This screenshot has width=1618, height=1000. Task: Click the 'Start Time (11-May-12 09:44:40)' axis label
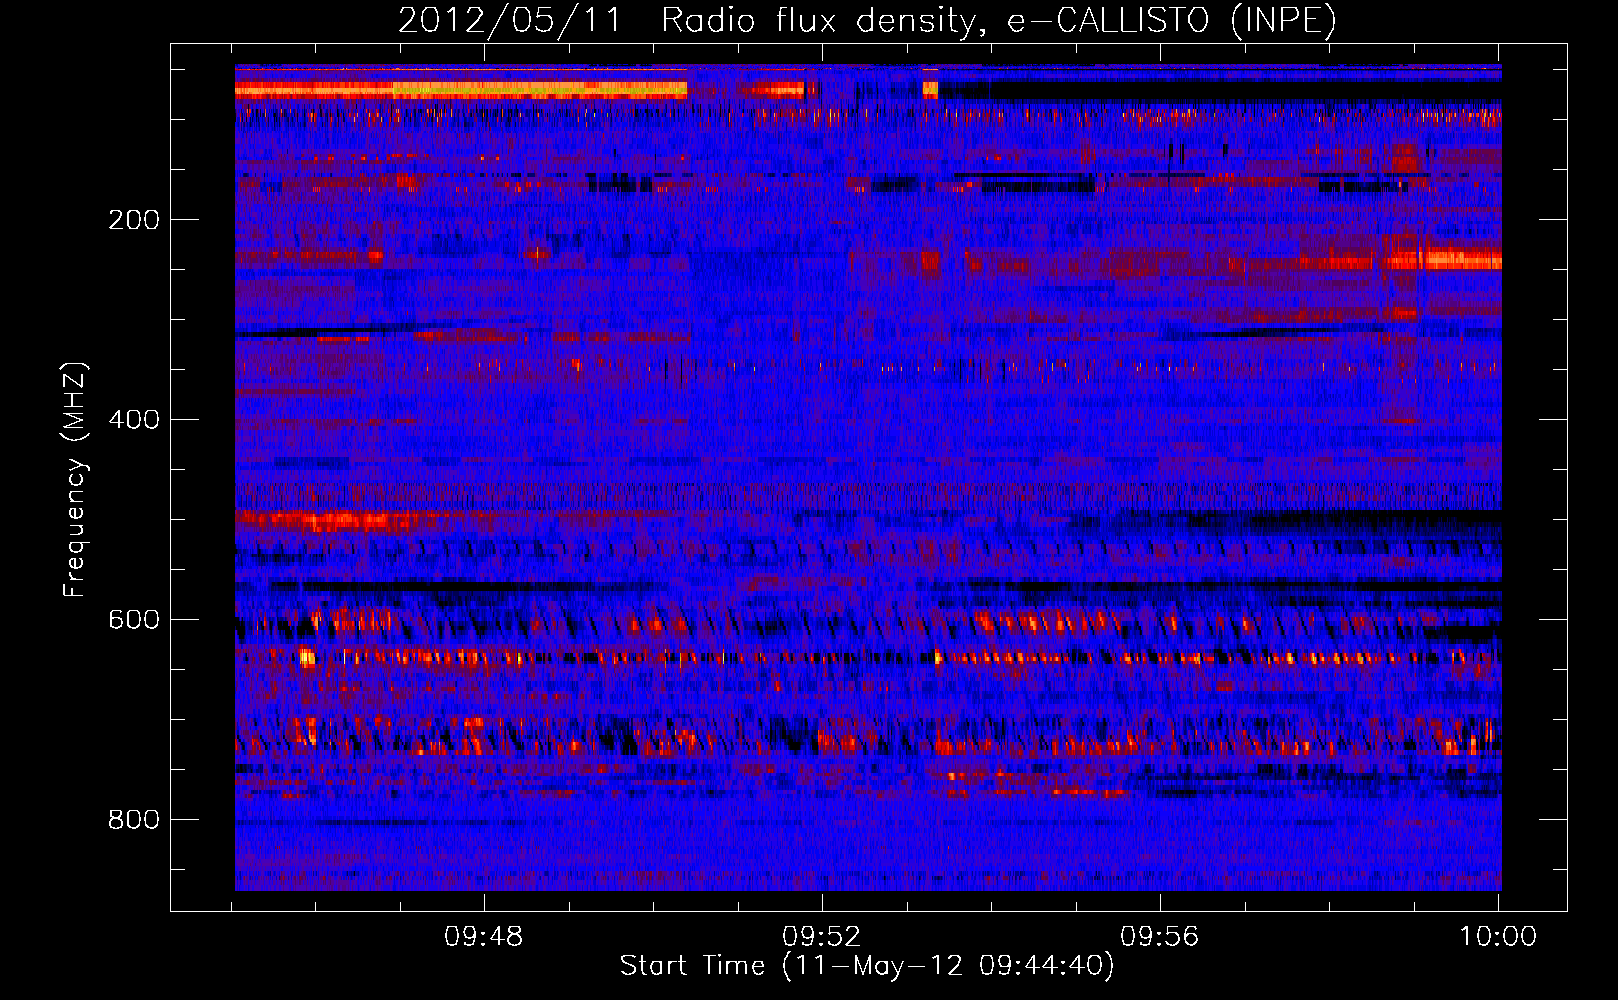click(x=867, y=966)
